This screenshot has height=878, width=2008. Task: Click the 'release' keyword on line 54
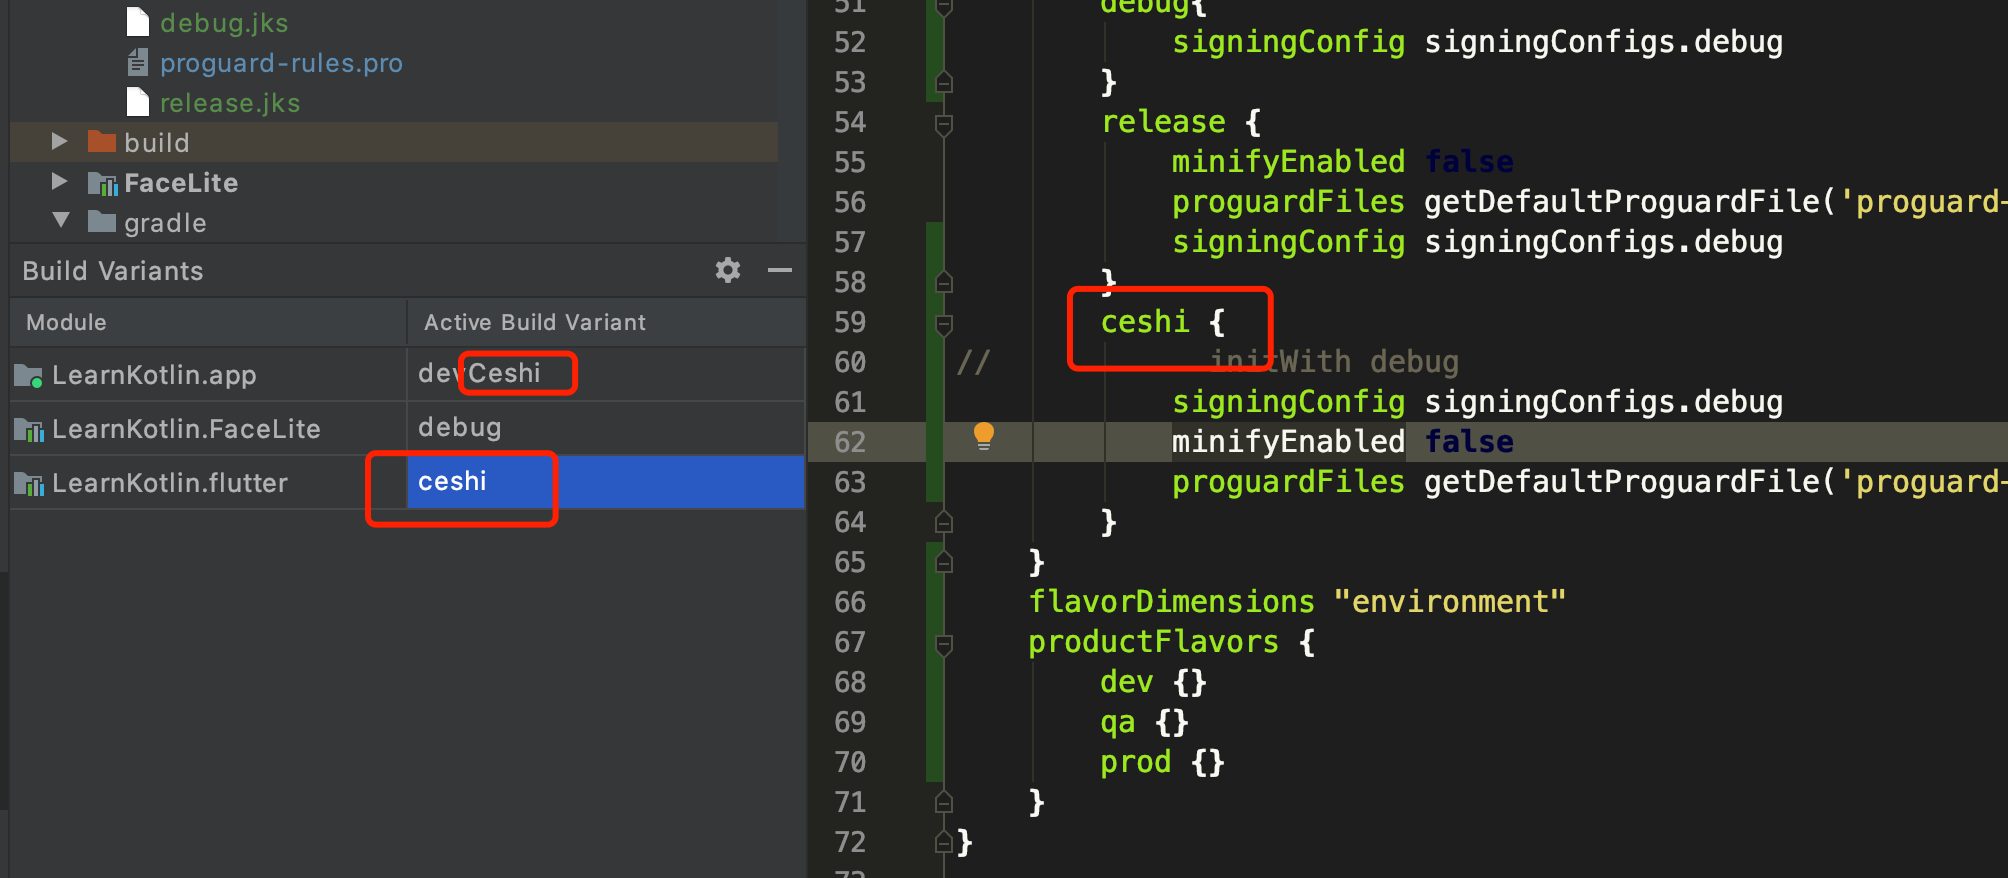coord(1163,122)
